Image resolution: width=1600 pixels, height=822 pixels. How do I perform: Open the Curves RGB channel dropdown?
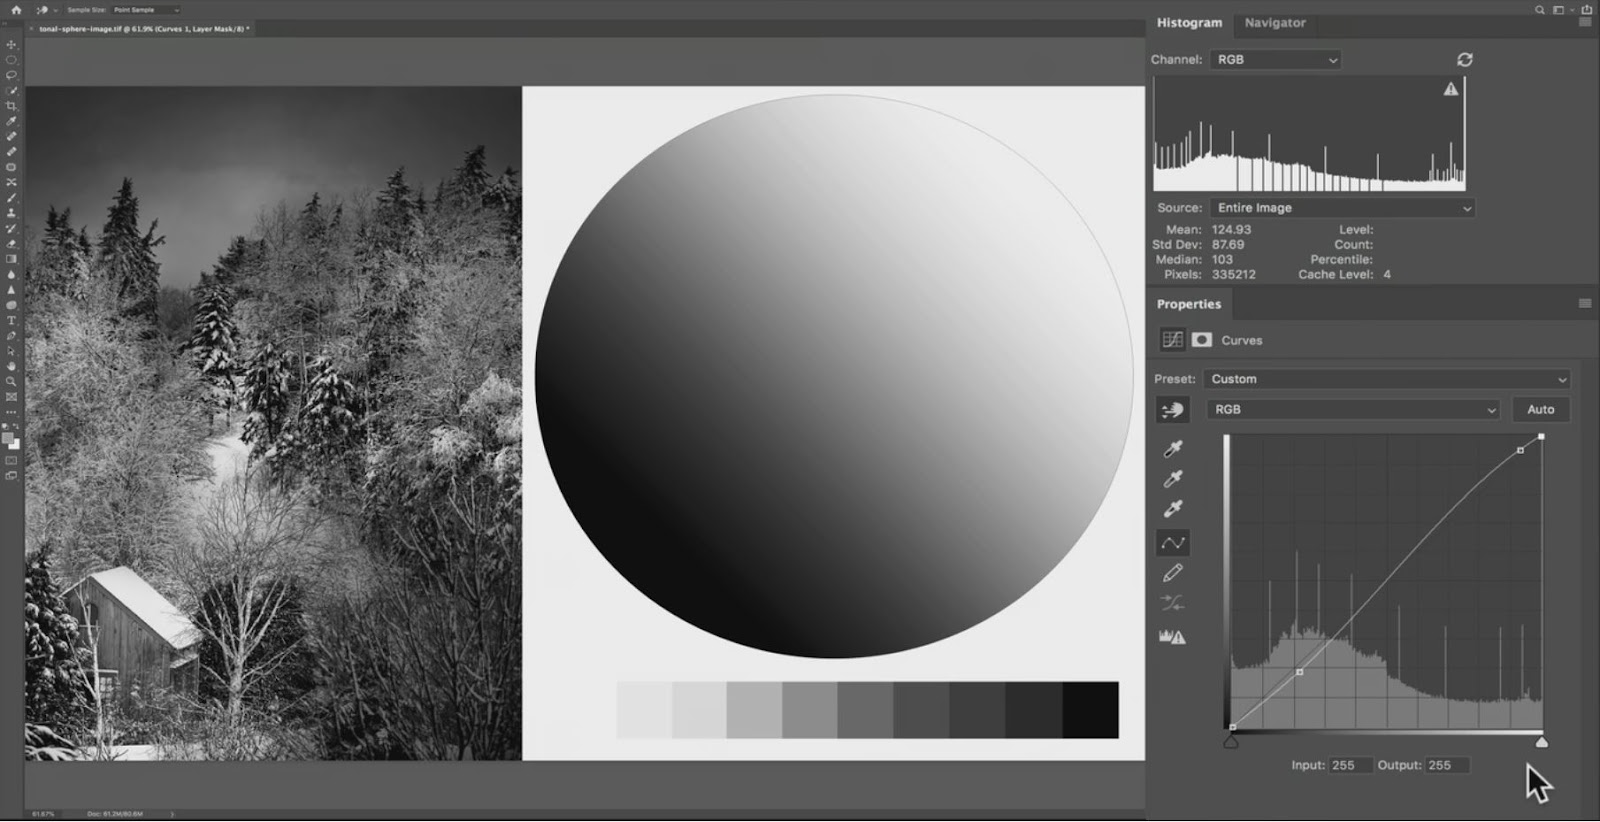coord(1354,410)
